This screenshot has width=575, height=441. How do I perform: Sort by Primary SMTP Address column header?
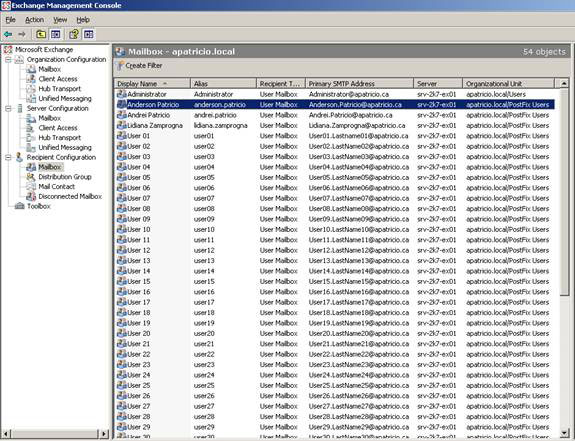click(x=359, y=84)
